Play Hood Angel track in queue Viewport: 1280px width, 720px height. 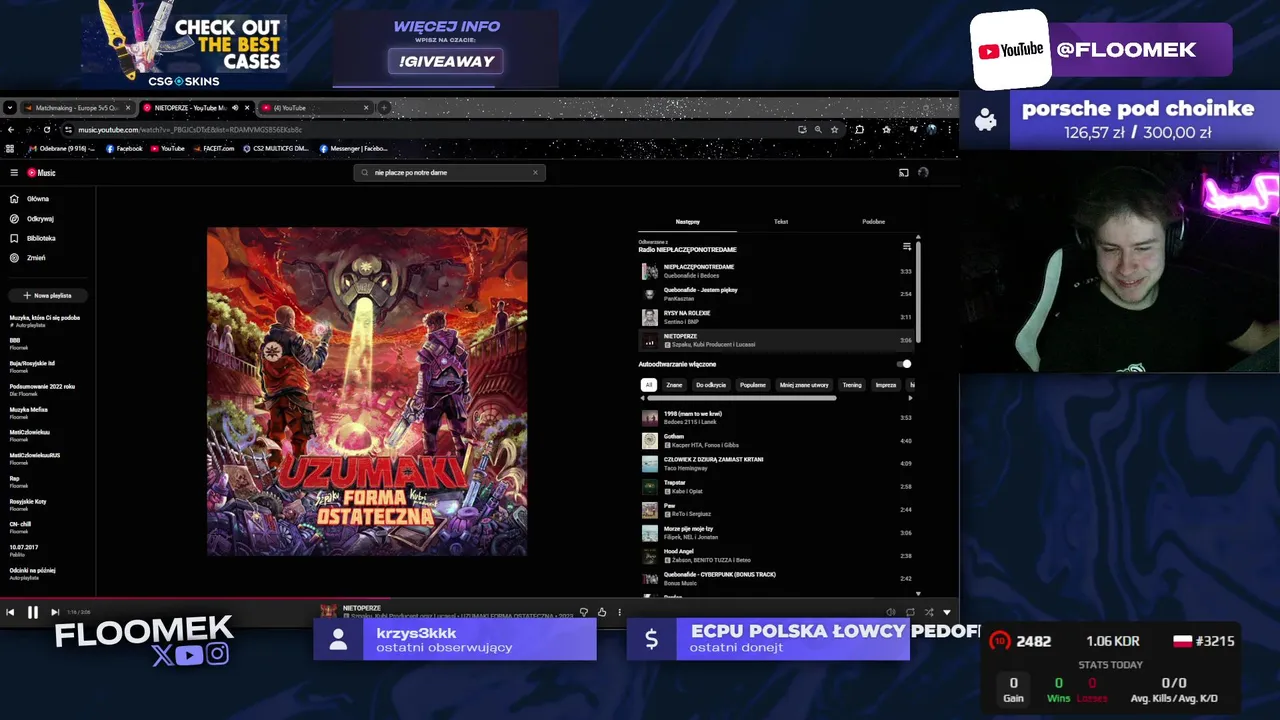coord(775,556)
